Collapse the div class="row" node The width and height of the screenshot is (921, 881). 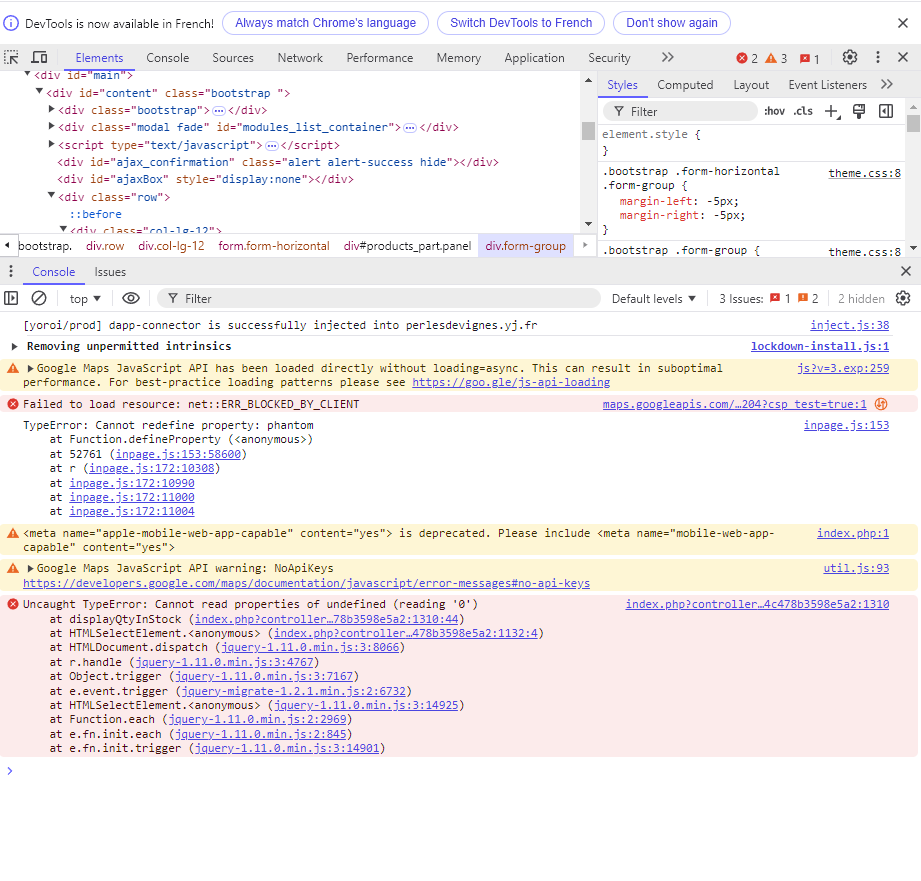click(52, 196)
